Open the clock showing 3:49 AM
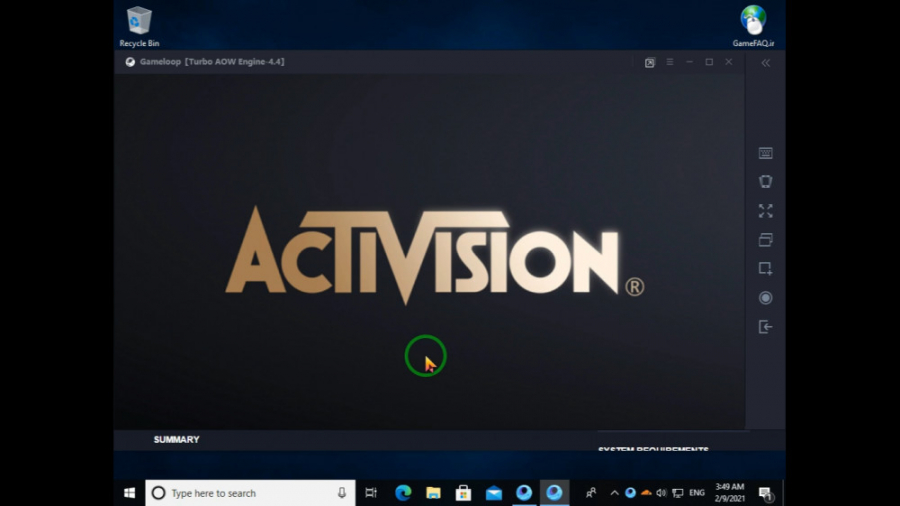Image resolution: width=900 pixels, height=506 pixels. tap(730, 493)
